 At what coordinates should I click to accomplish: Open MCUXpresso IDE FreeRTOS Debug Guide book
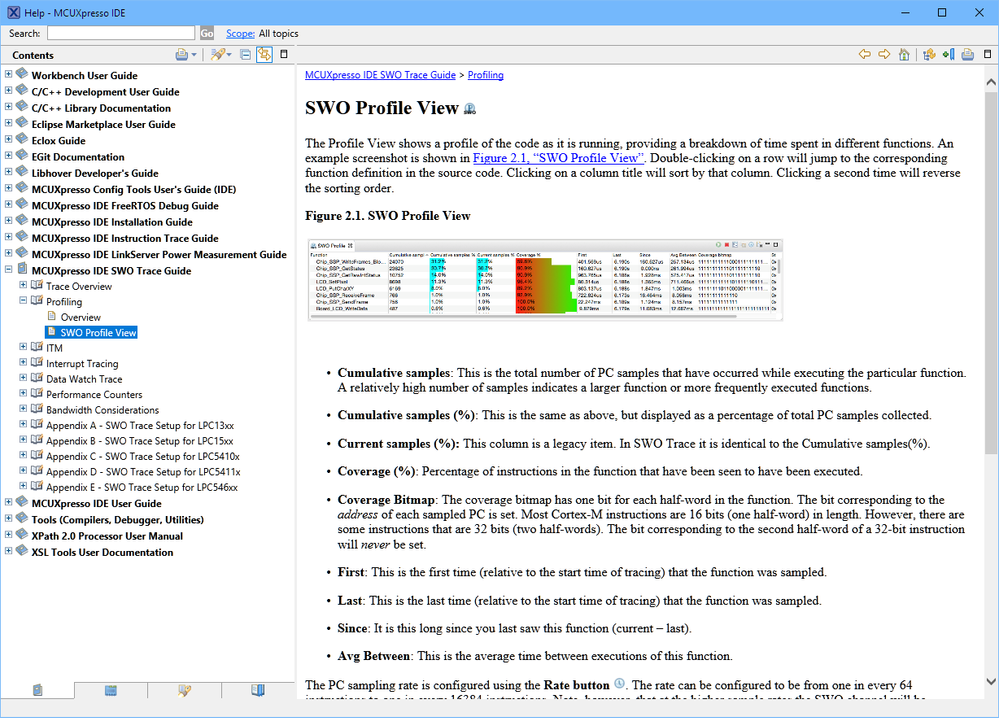point(125,206)
